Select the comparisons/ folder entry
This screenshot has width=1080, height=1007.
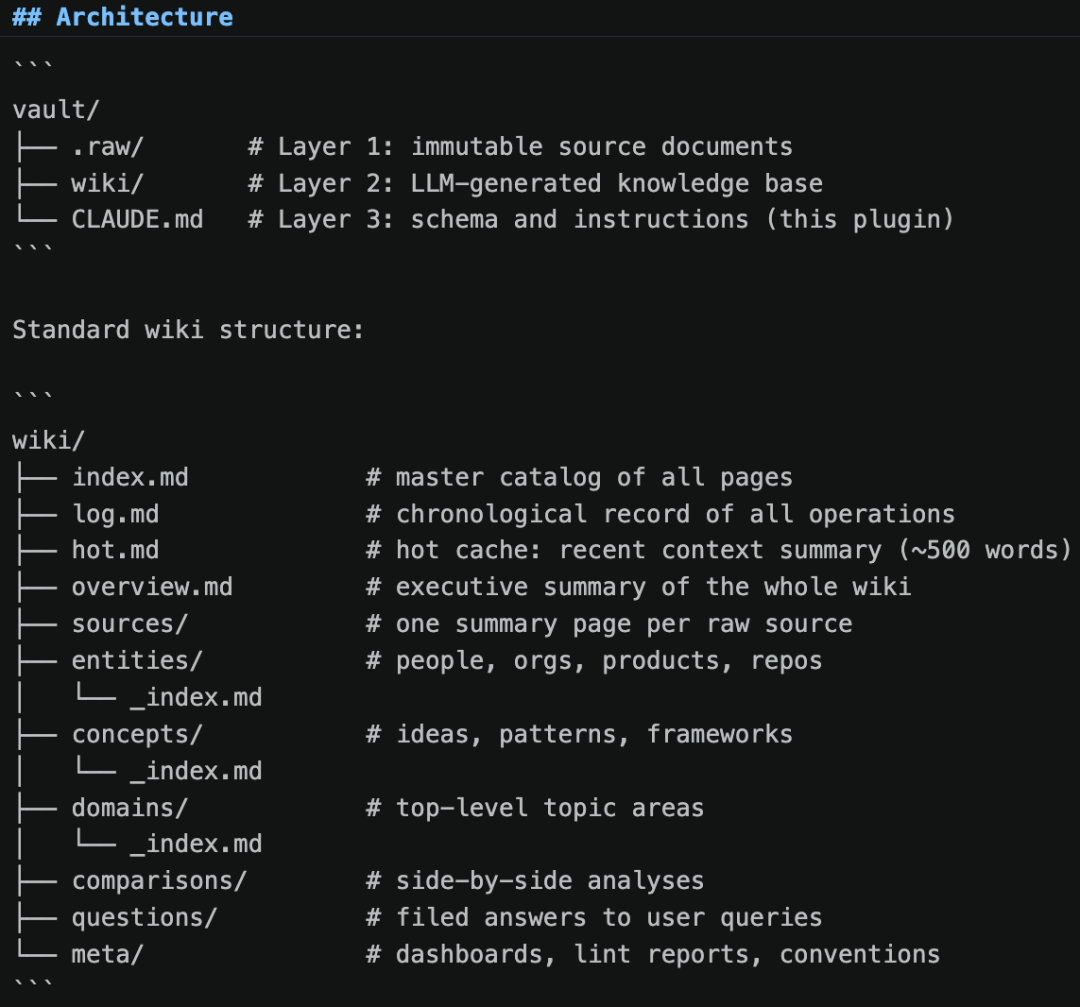pos(159,881)
